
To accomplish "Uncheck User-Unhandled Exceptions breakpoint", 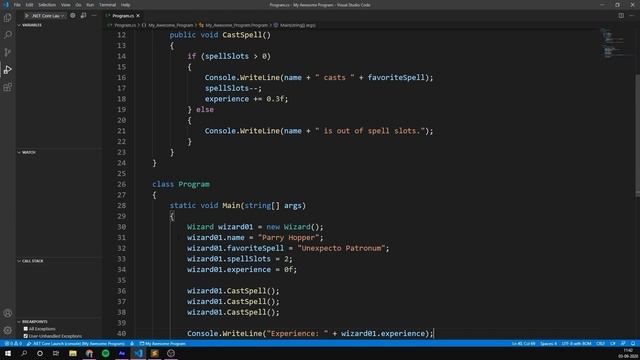I will point(26,336).
